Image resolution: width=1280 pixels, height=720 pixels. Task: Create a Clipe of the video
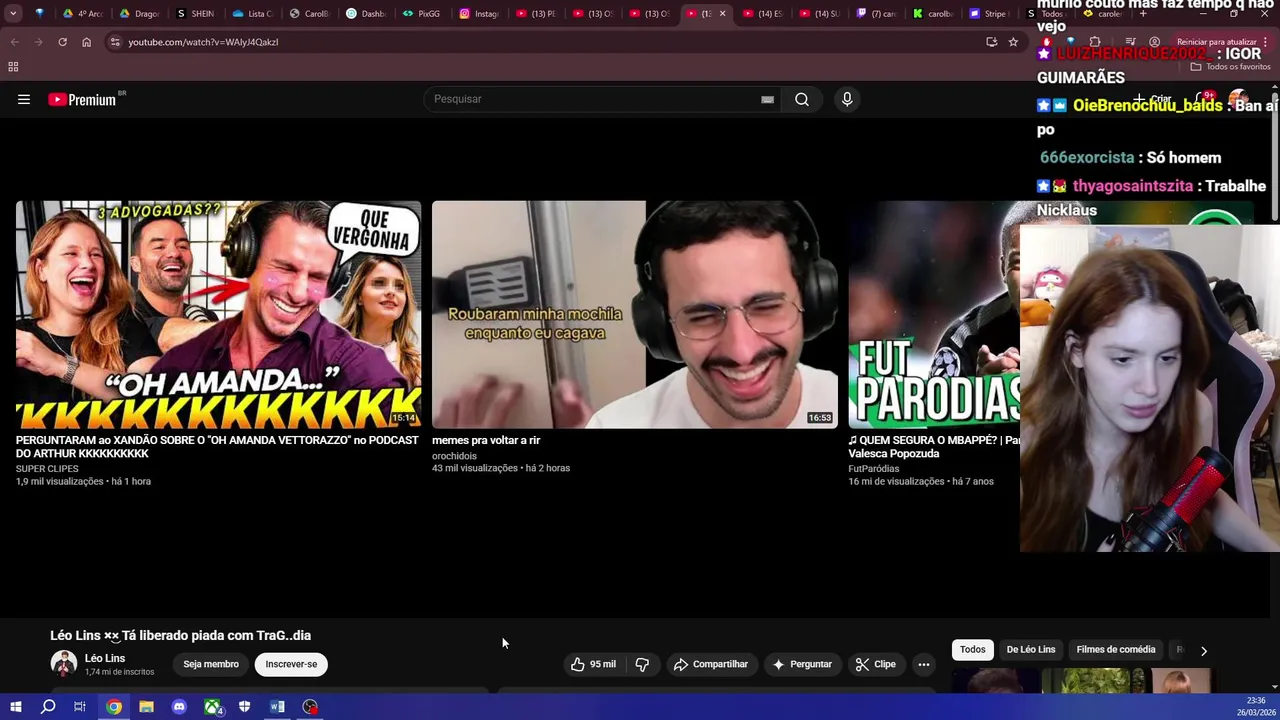click(876, 664)
